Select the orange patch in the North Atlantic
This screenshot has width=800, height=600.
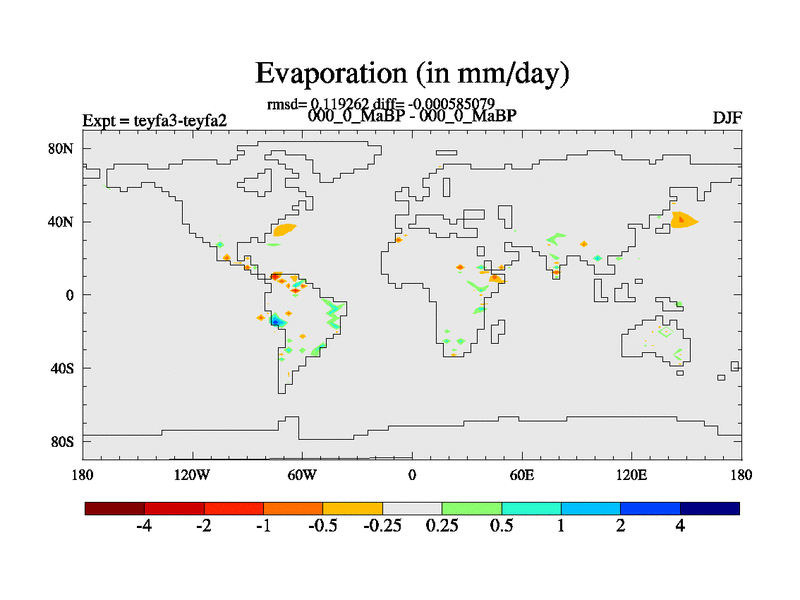(284, 230)
